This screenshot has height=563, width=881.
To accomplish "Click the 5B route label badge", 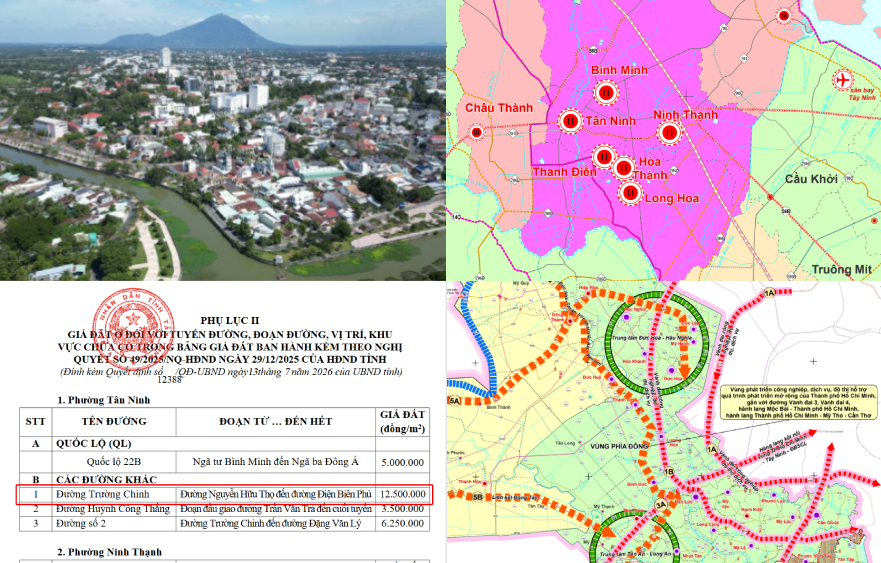I will tap(477, 497).
